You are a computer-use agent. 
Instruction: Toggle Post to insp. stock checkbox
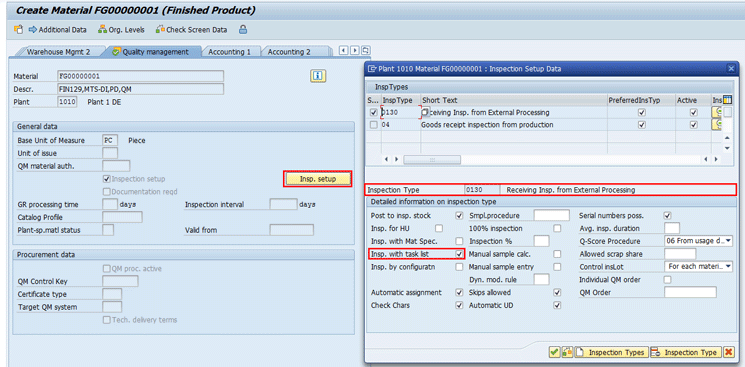point(459,216)
